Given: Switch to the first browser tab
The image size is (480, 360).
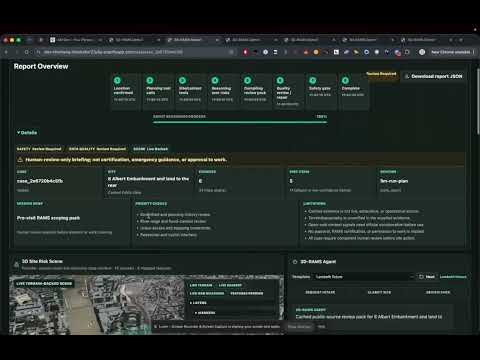Looking at the screenshot, I should (x=76, y=40).
